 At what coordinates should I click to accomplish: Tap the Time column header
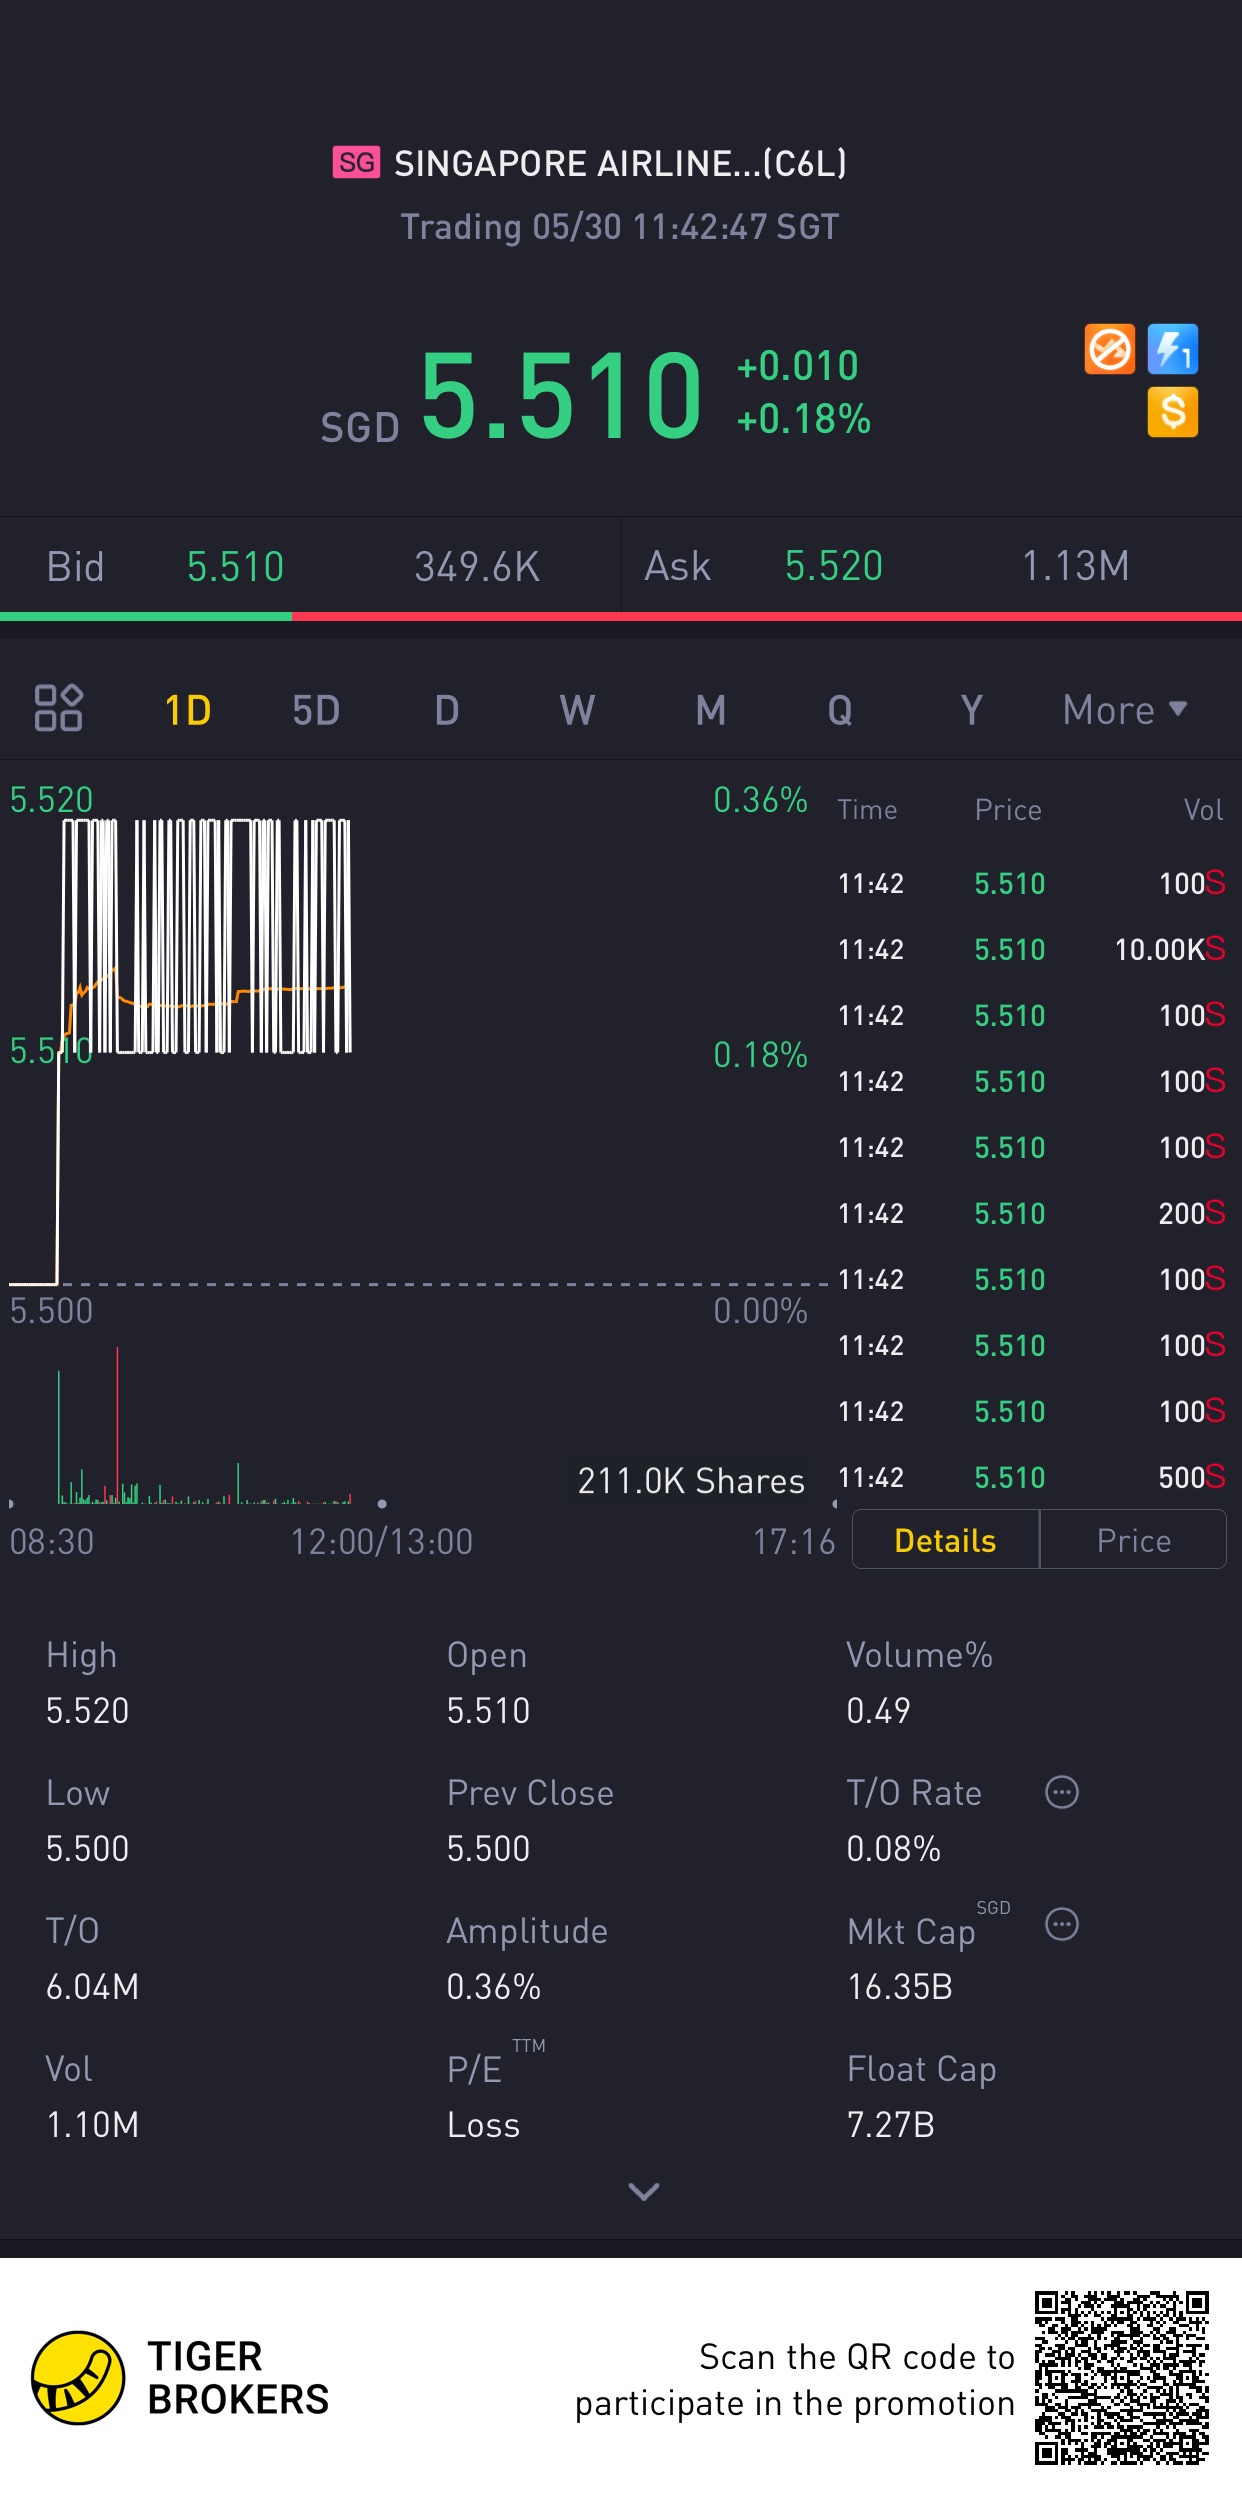click(x=867, y=810)
